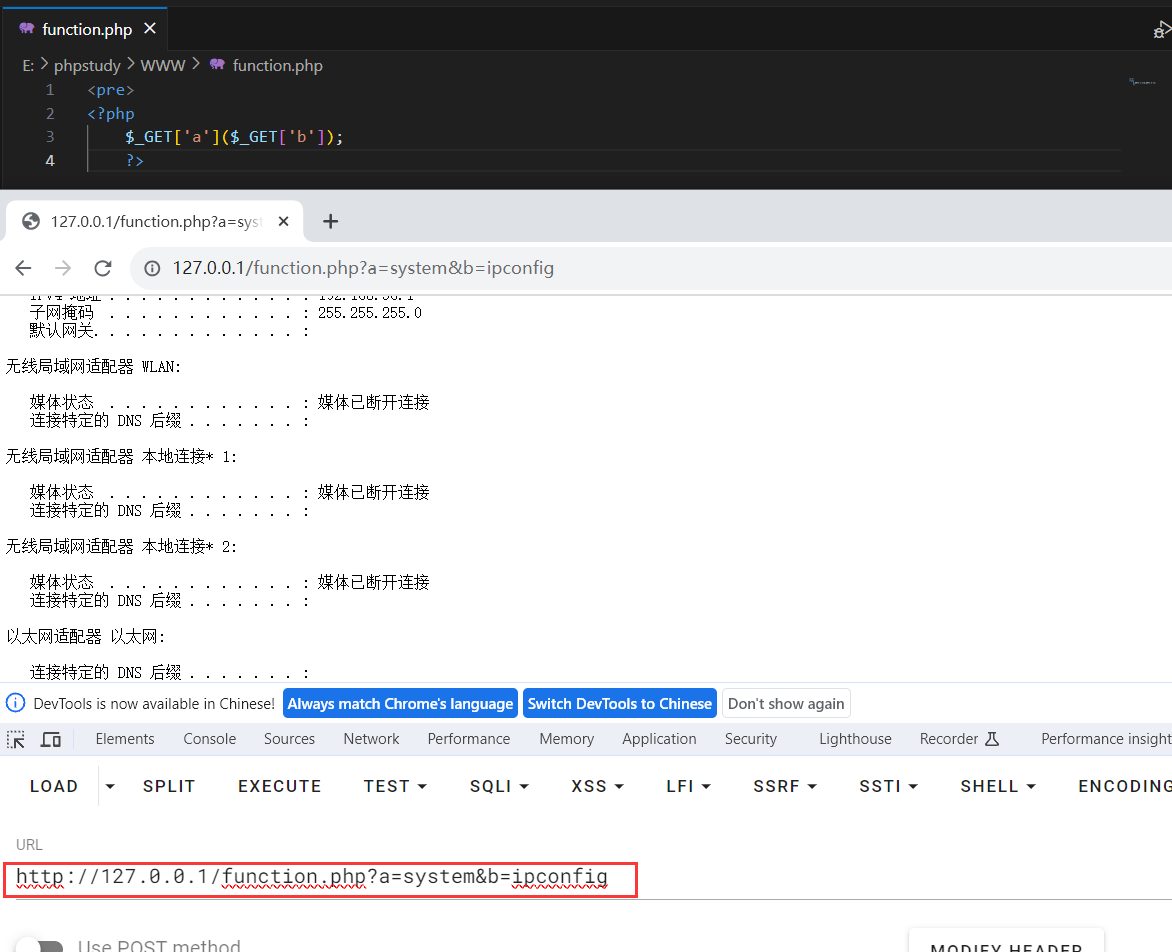This screenshot has height=952, width=1172.
Task: Open the Lighthouse DevTools tab
Action: [855, 739]
